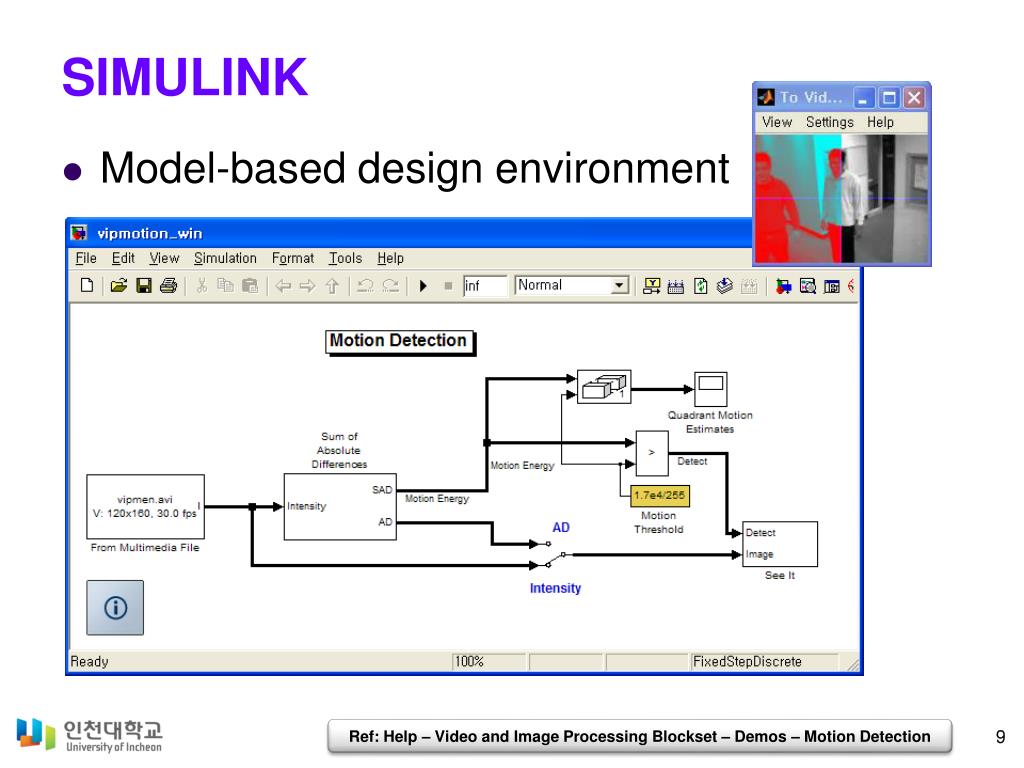Go up to parent with up arrow
This screenshot has width=1024, height=768.
(332, 285)
